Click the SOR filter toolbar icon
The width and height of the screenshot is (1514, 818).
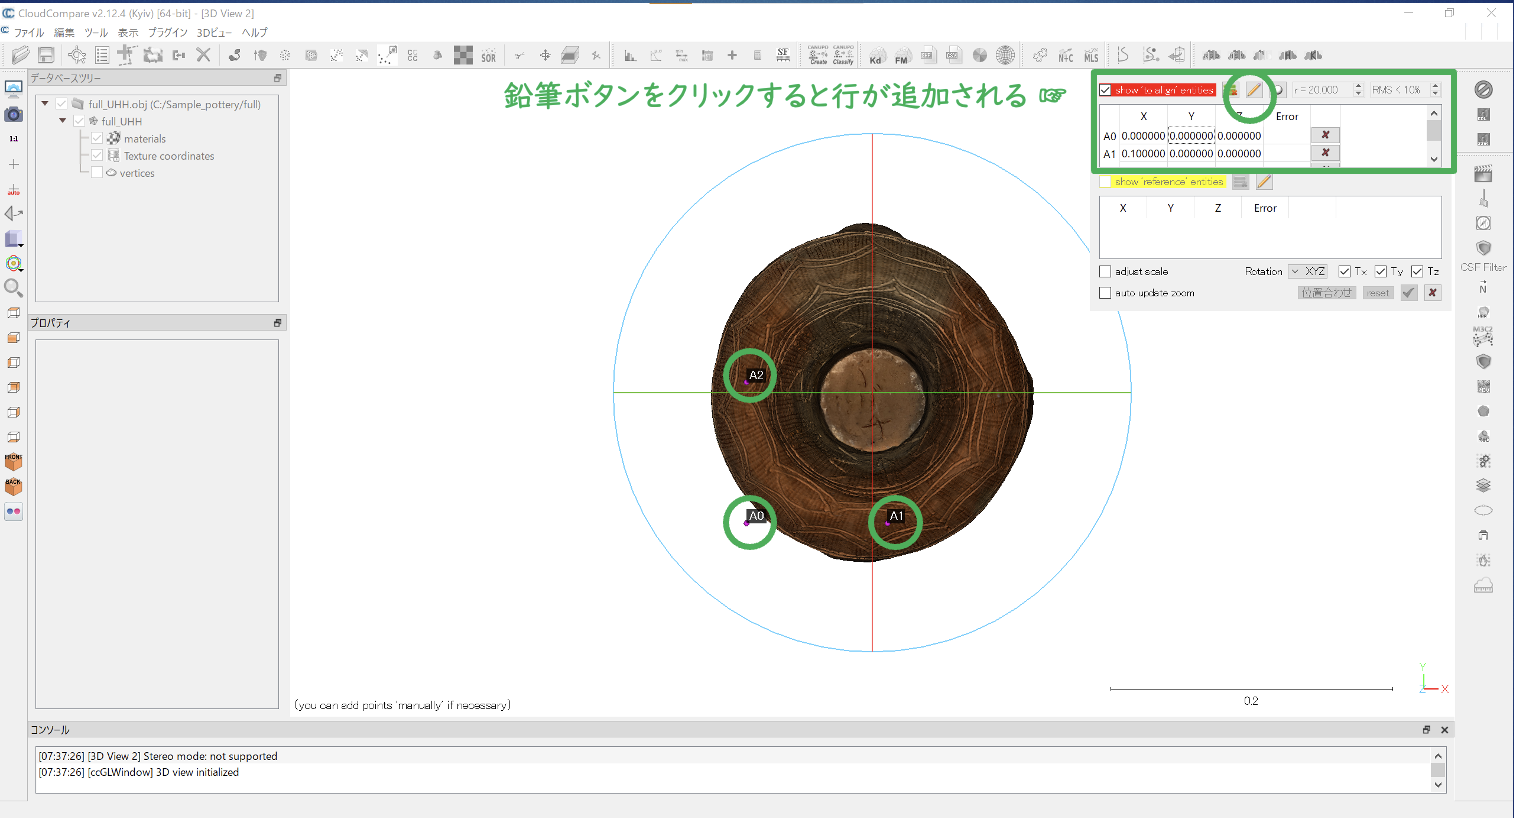(488, 56)
